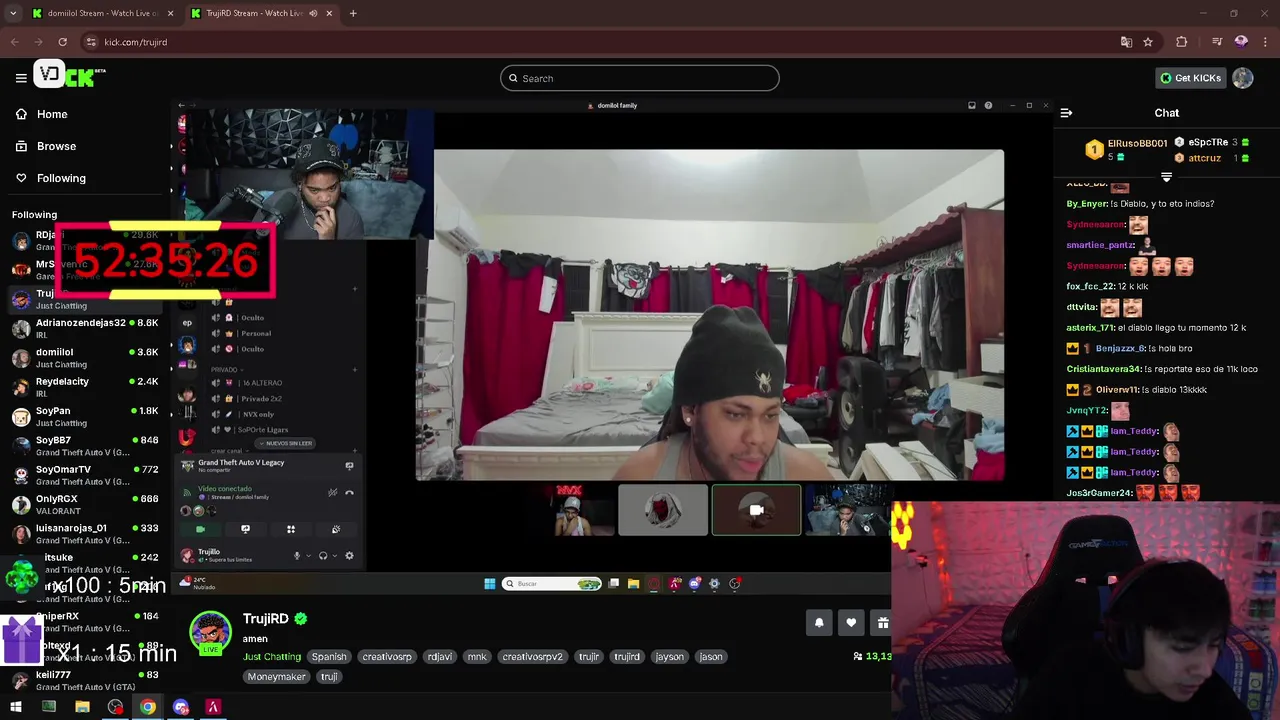Open Adrianozendejas32 channel in Following list
The width and height of the screenshot is (1280, 720).
coord(85,329)
